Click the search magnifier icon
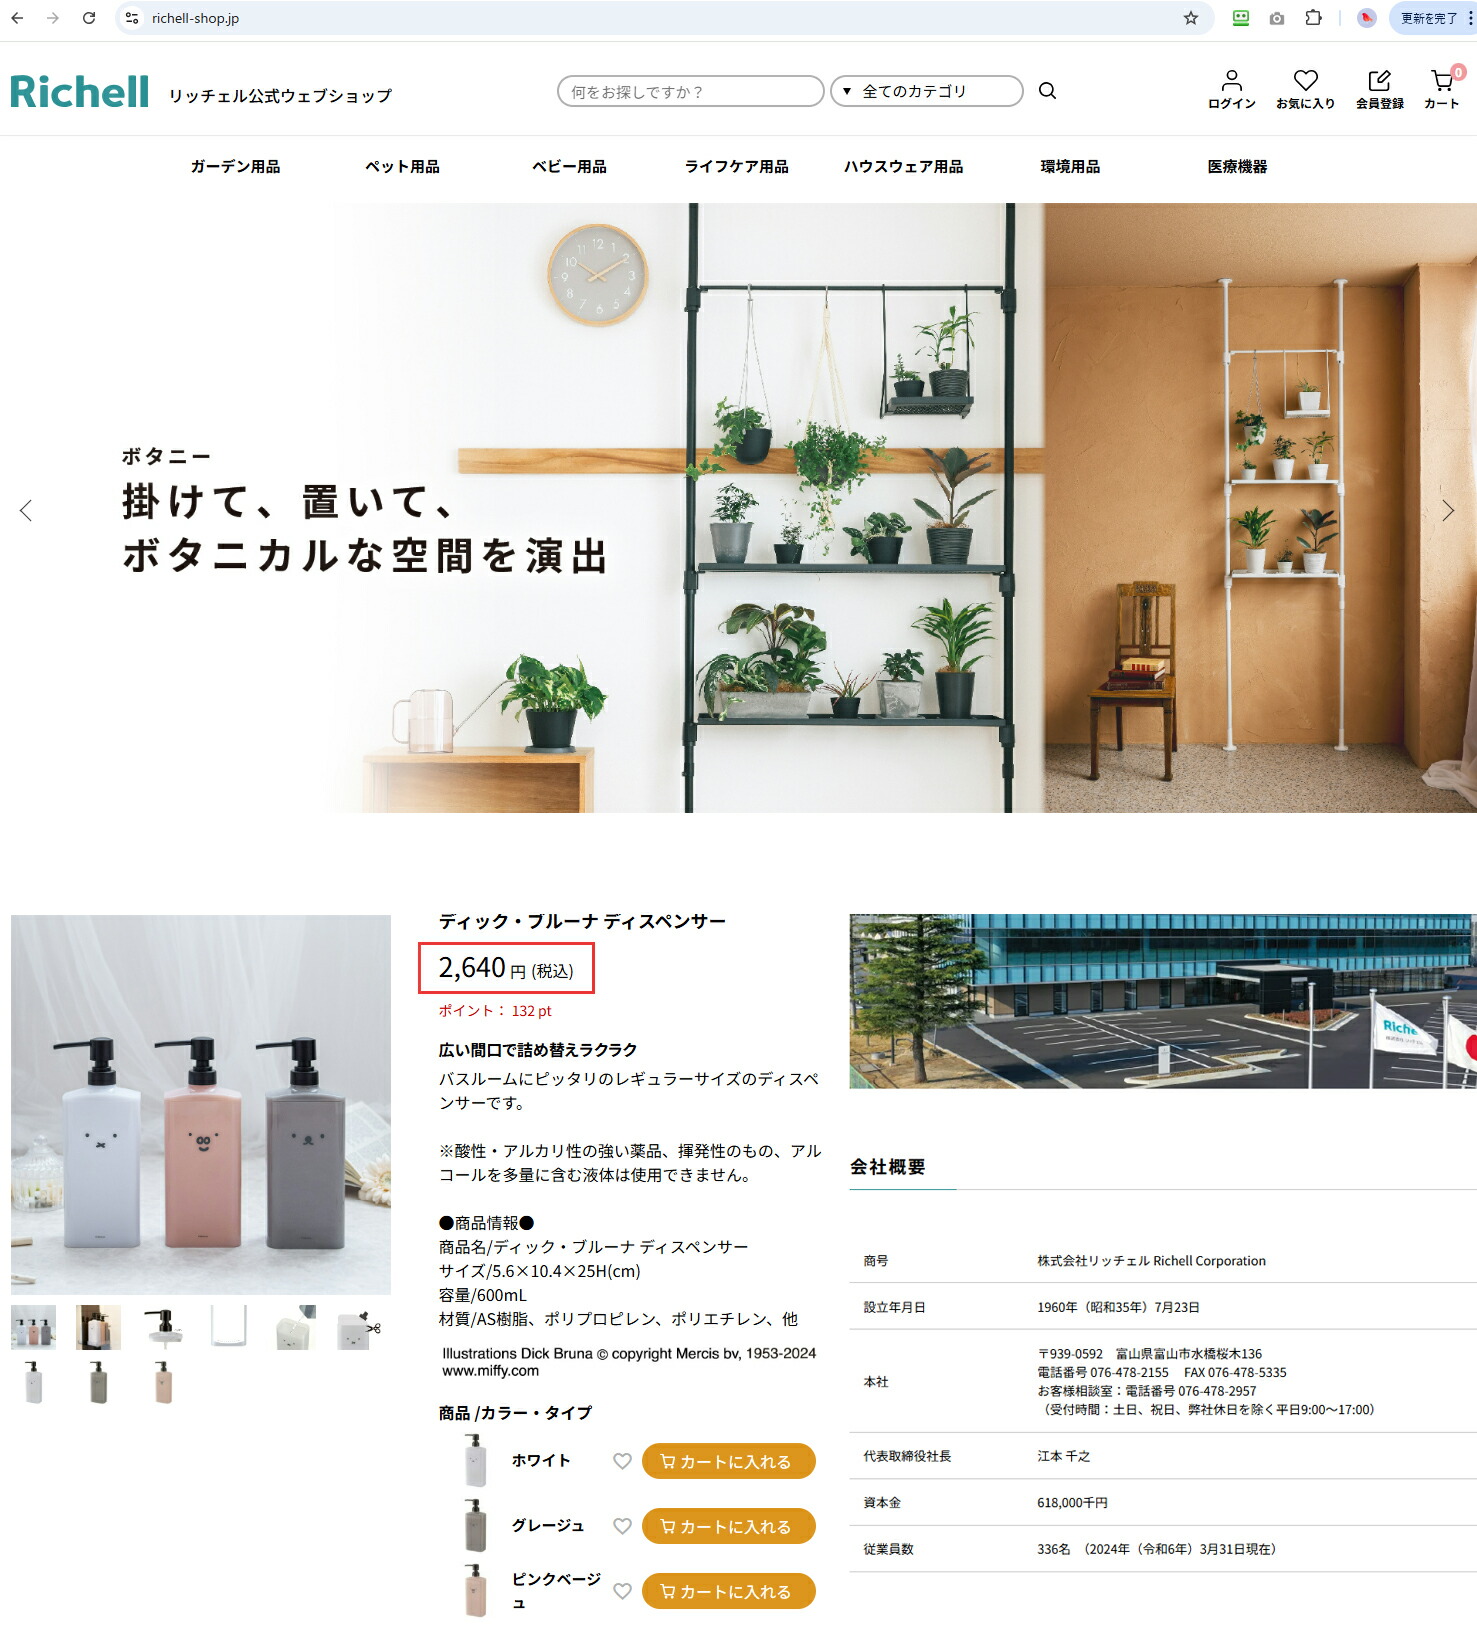The image size is (1477, 1640). pyautogui.click(x=1047, y=91)
